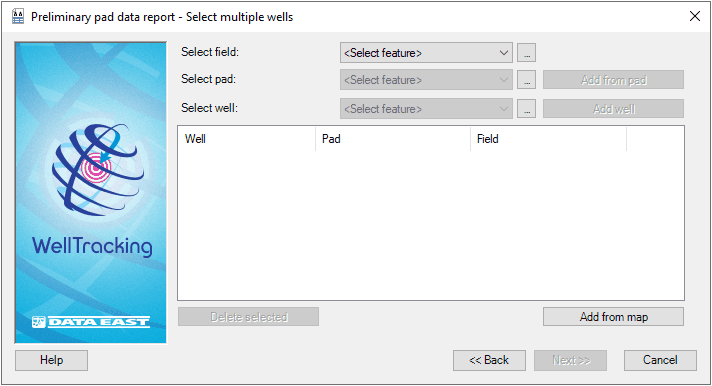The width and height of the screenshot is (712, 386).
Task: Open Help for this dialog
Action: click(51, 360)
